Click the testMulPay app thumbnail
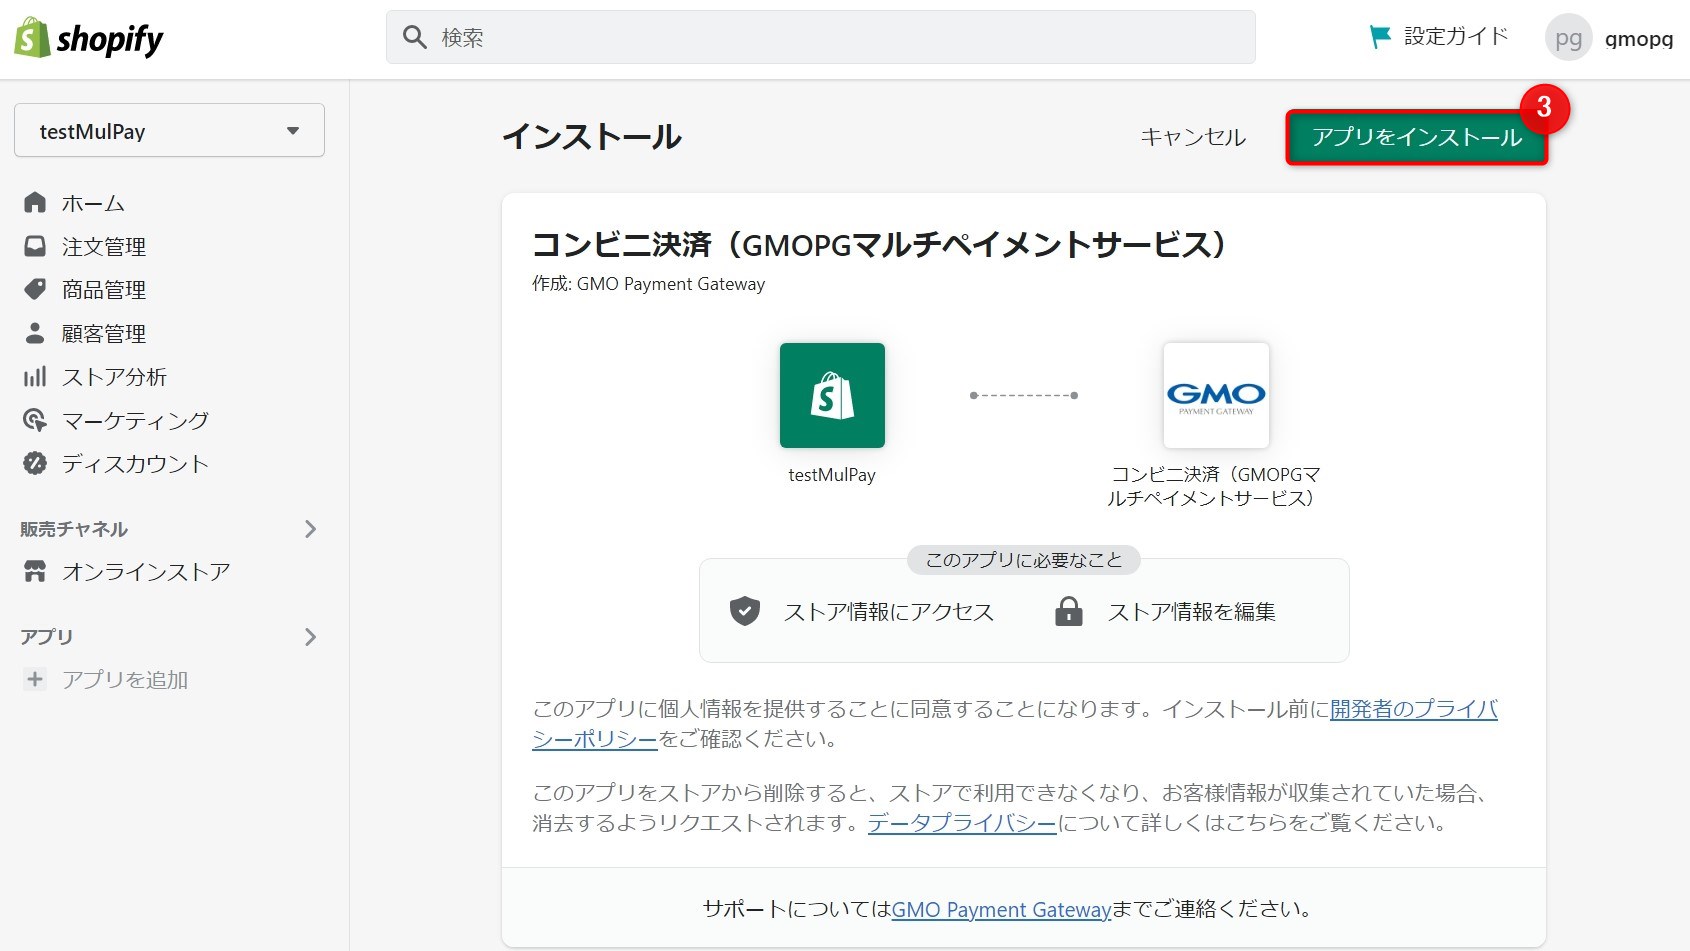This screenshot has width=1690, height=951. (x=832, y=395)
